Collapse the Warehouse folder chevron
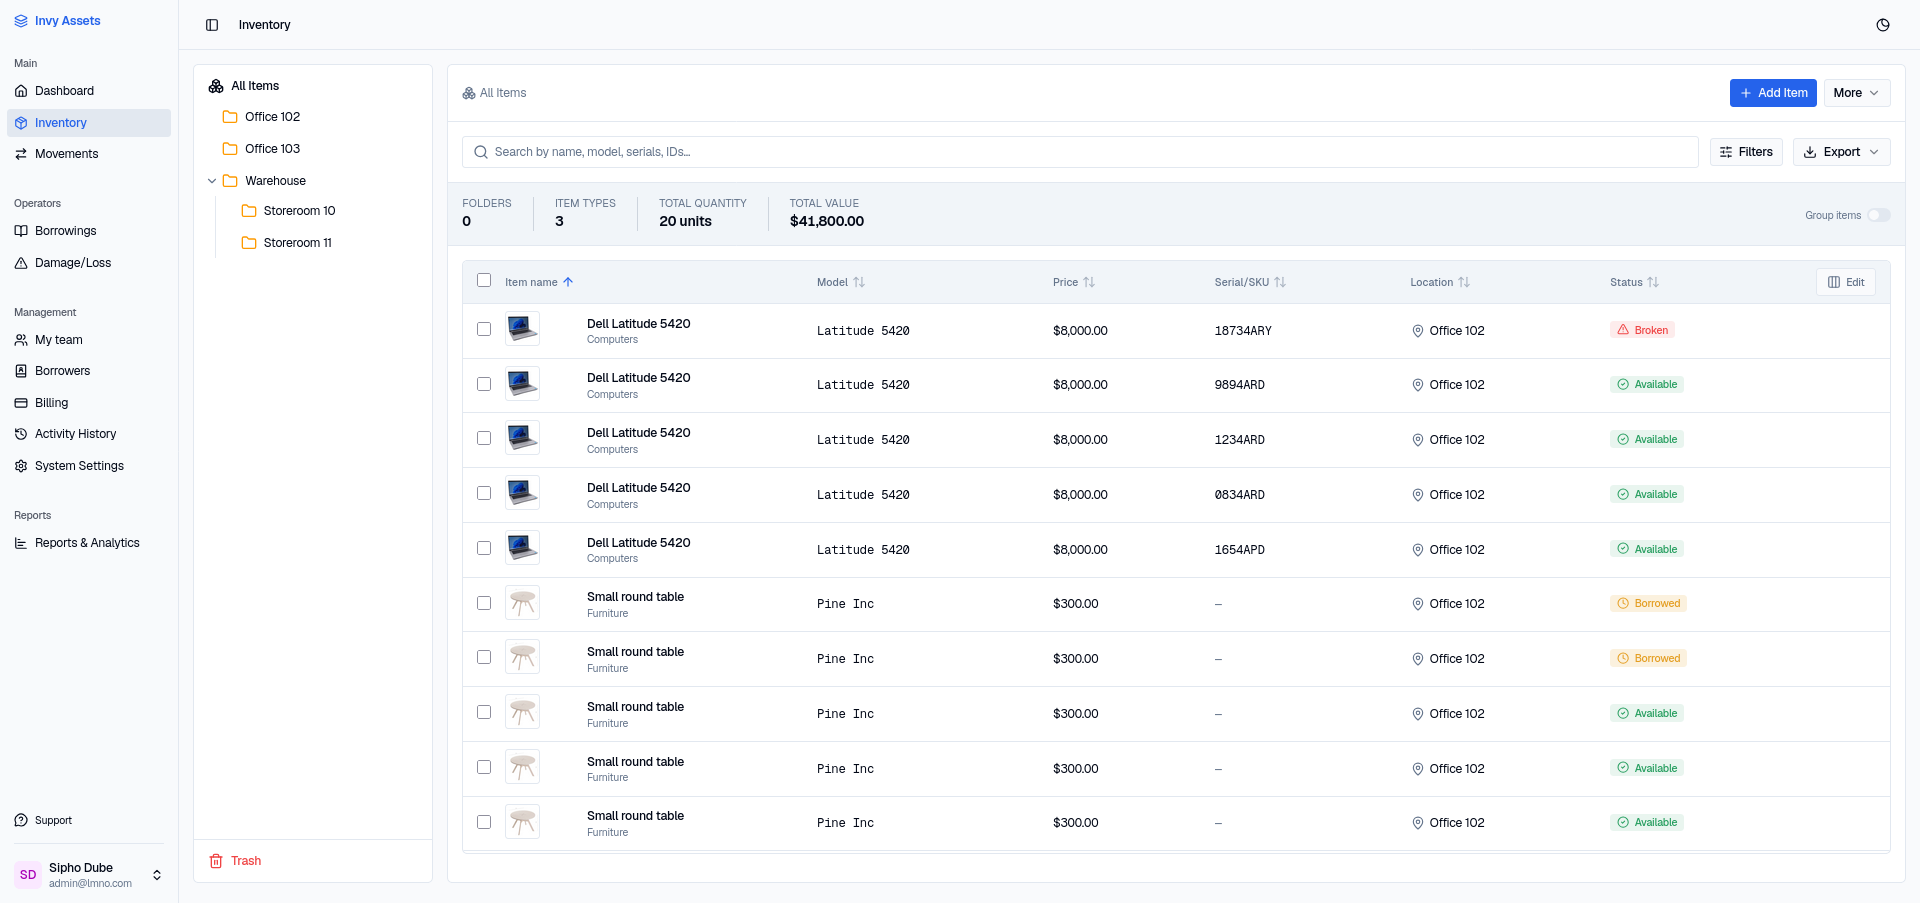Image resolution: width=1920 pixels, height=903 pixels. 212,181
